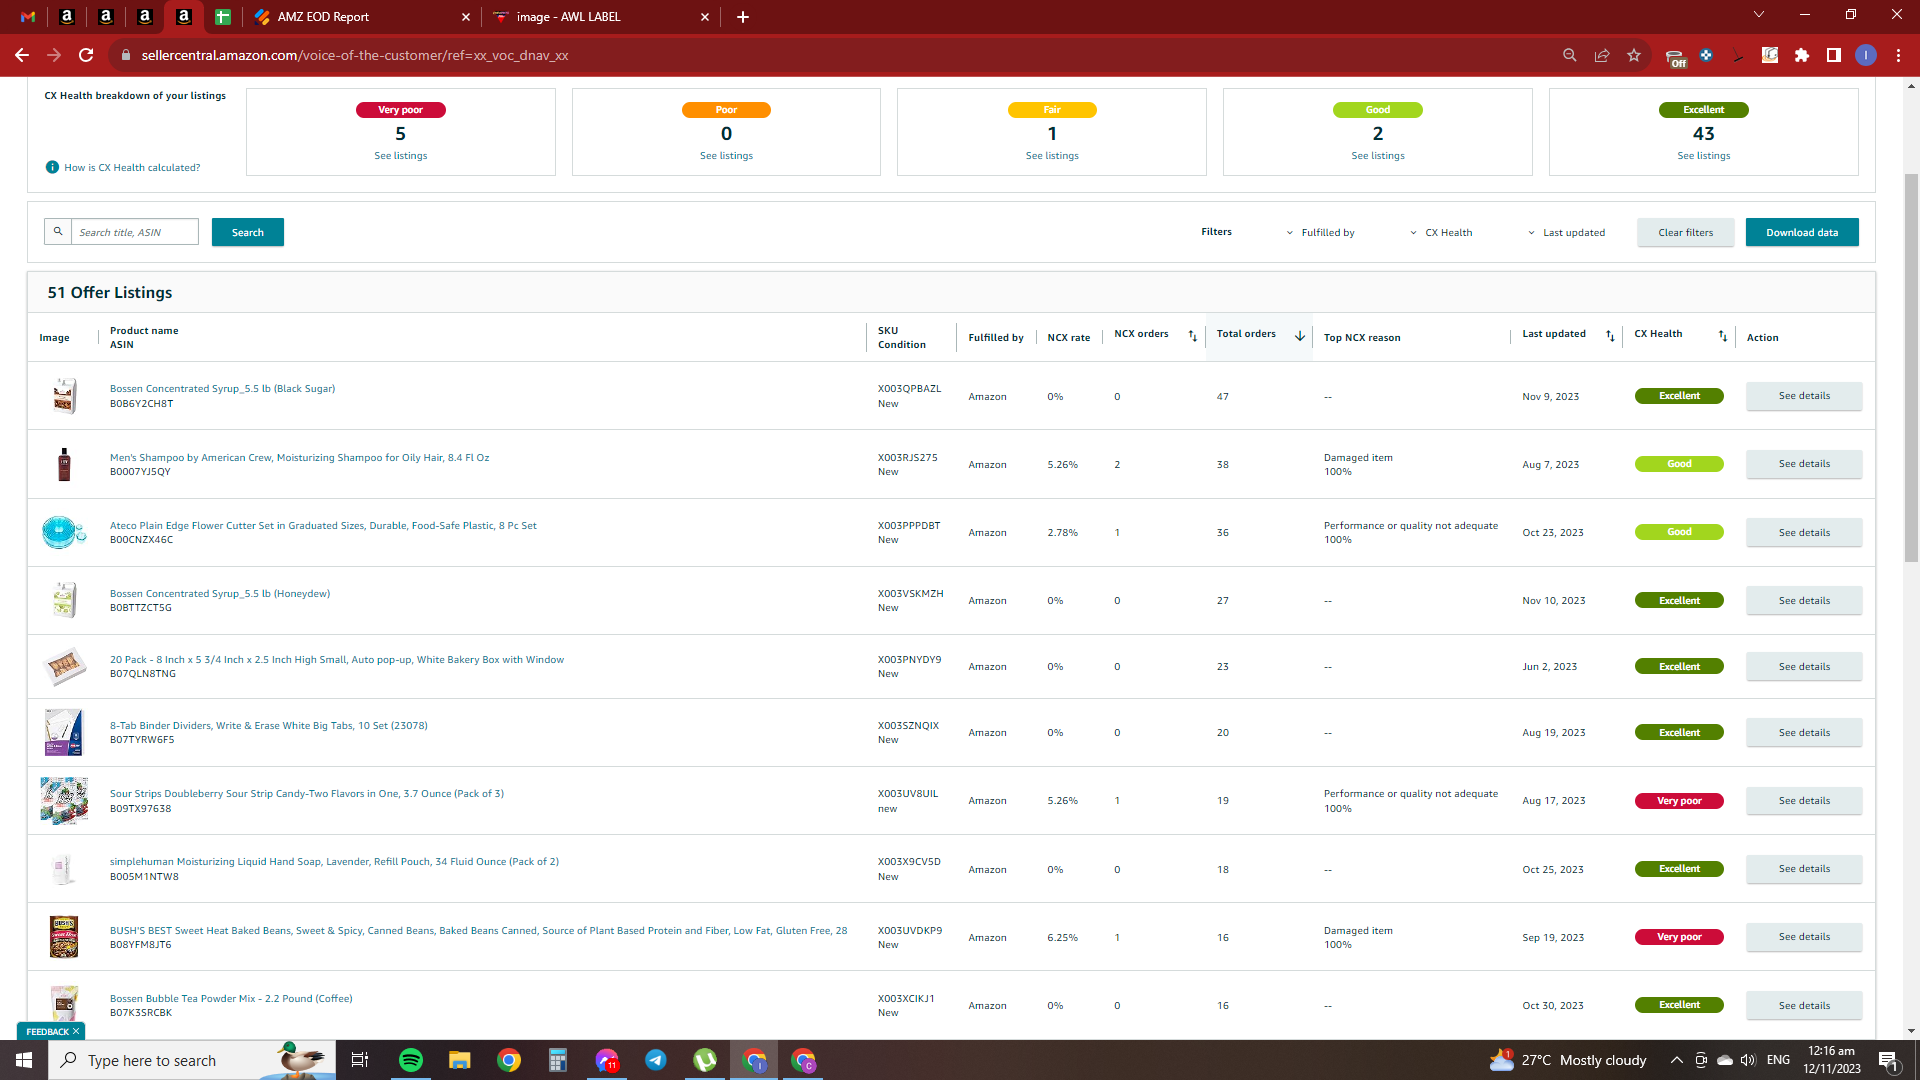1920x1080 pixels.
Task: Open Telegram from taskbar
Action: 656,1060
